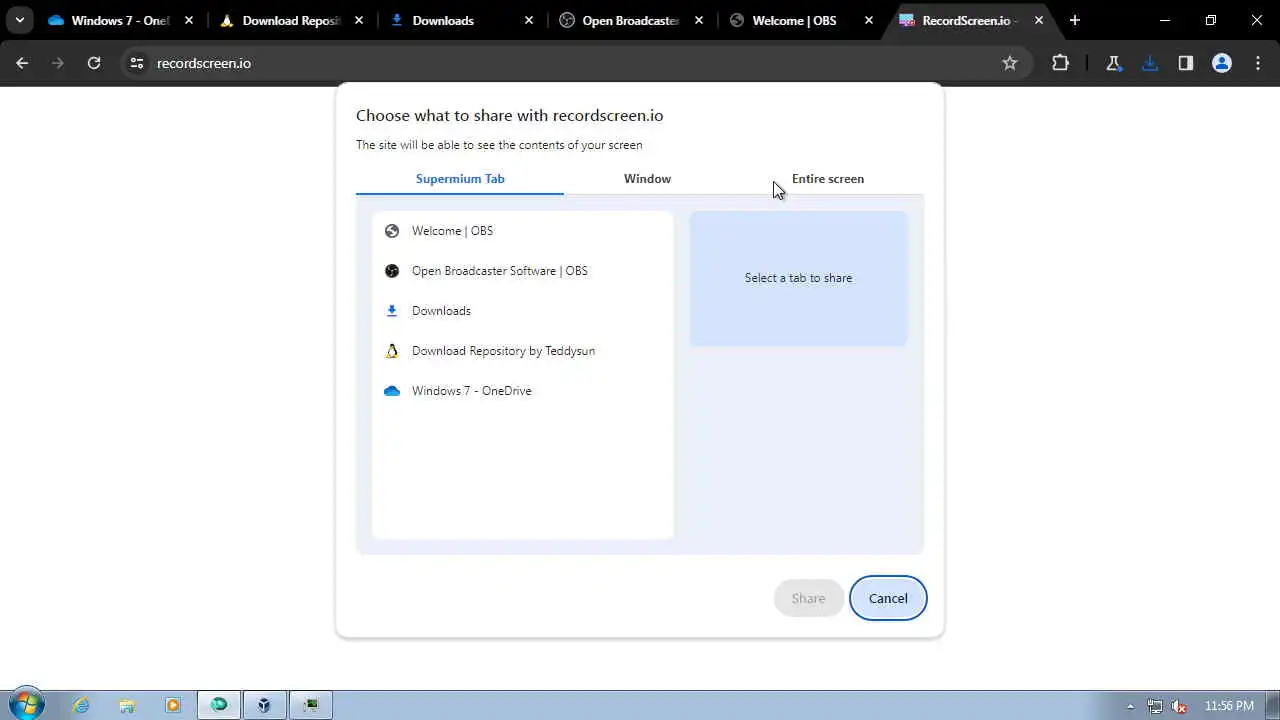The image size is (1280, 720).
Task: Open the profile avatar menu
Action: pos(1222,63)
